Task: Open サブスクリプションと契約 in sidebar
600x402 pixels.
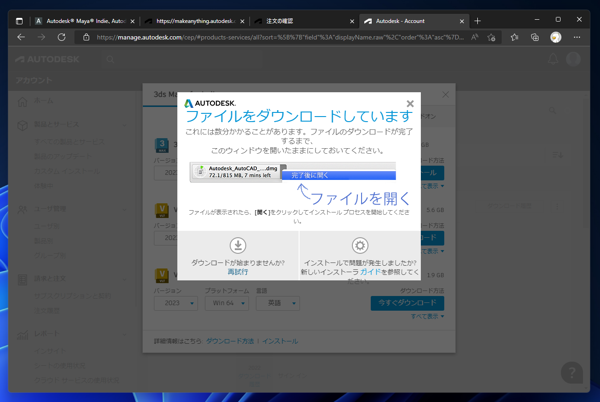Action: pyautogui.click(x=73, y=296)
